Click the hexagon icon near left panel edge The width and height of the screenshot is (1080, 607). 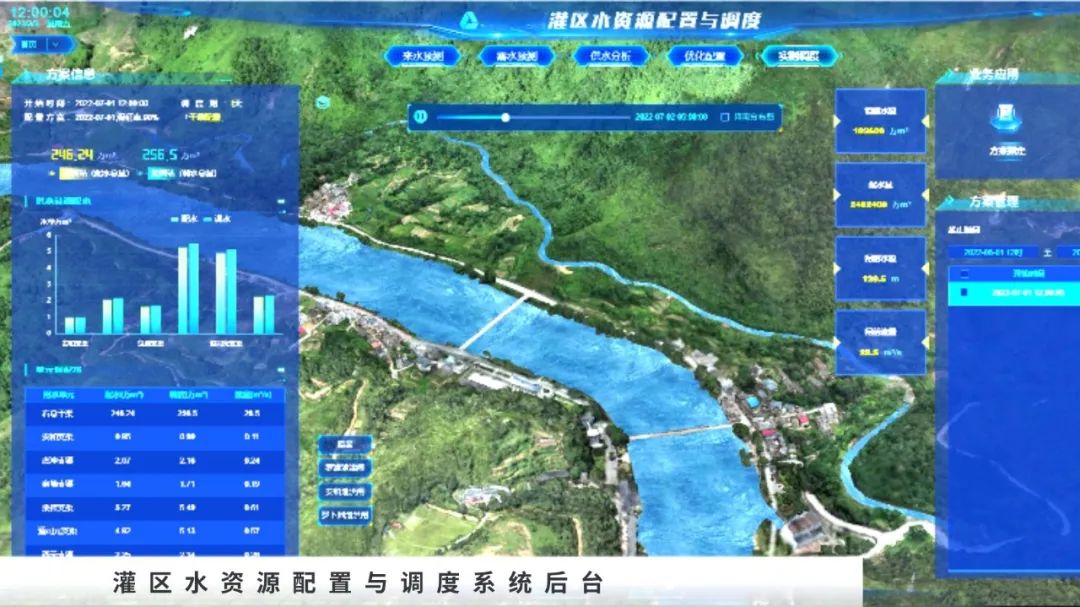point(322,101)
